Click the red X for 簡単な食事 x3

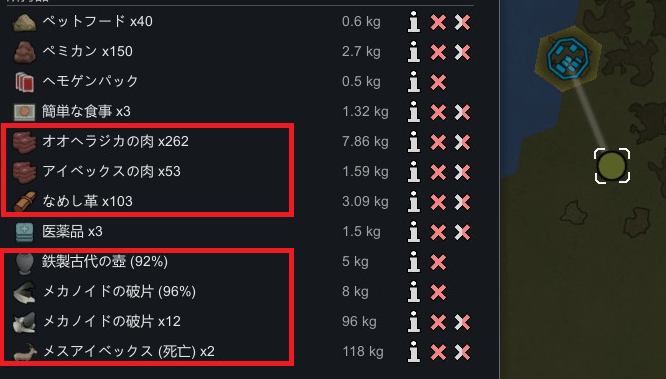click(x=438, y=112)
